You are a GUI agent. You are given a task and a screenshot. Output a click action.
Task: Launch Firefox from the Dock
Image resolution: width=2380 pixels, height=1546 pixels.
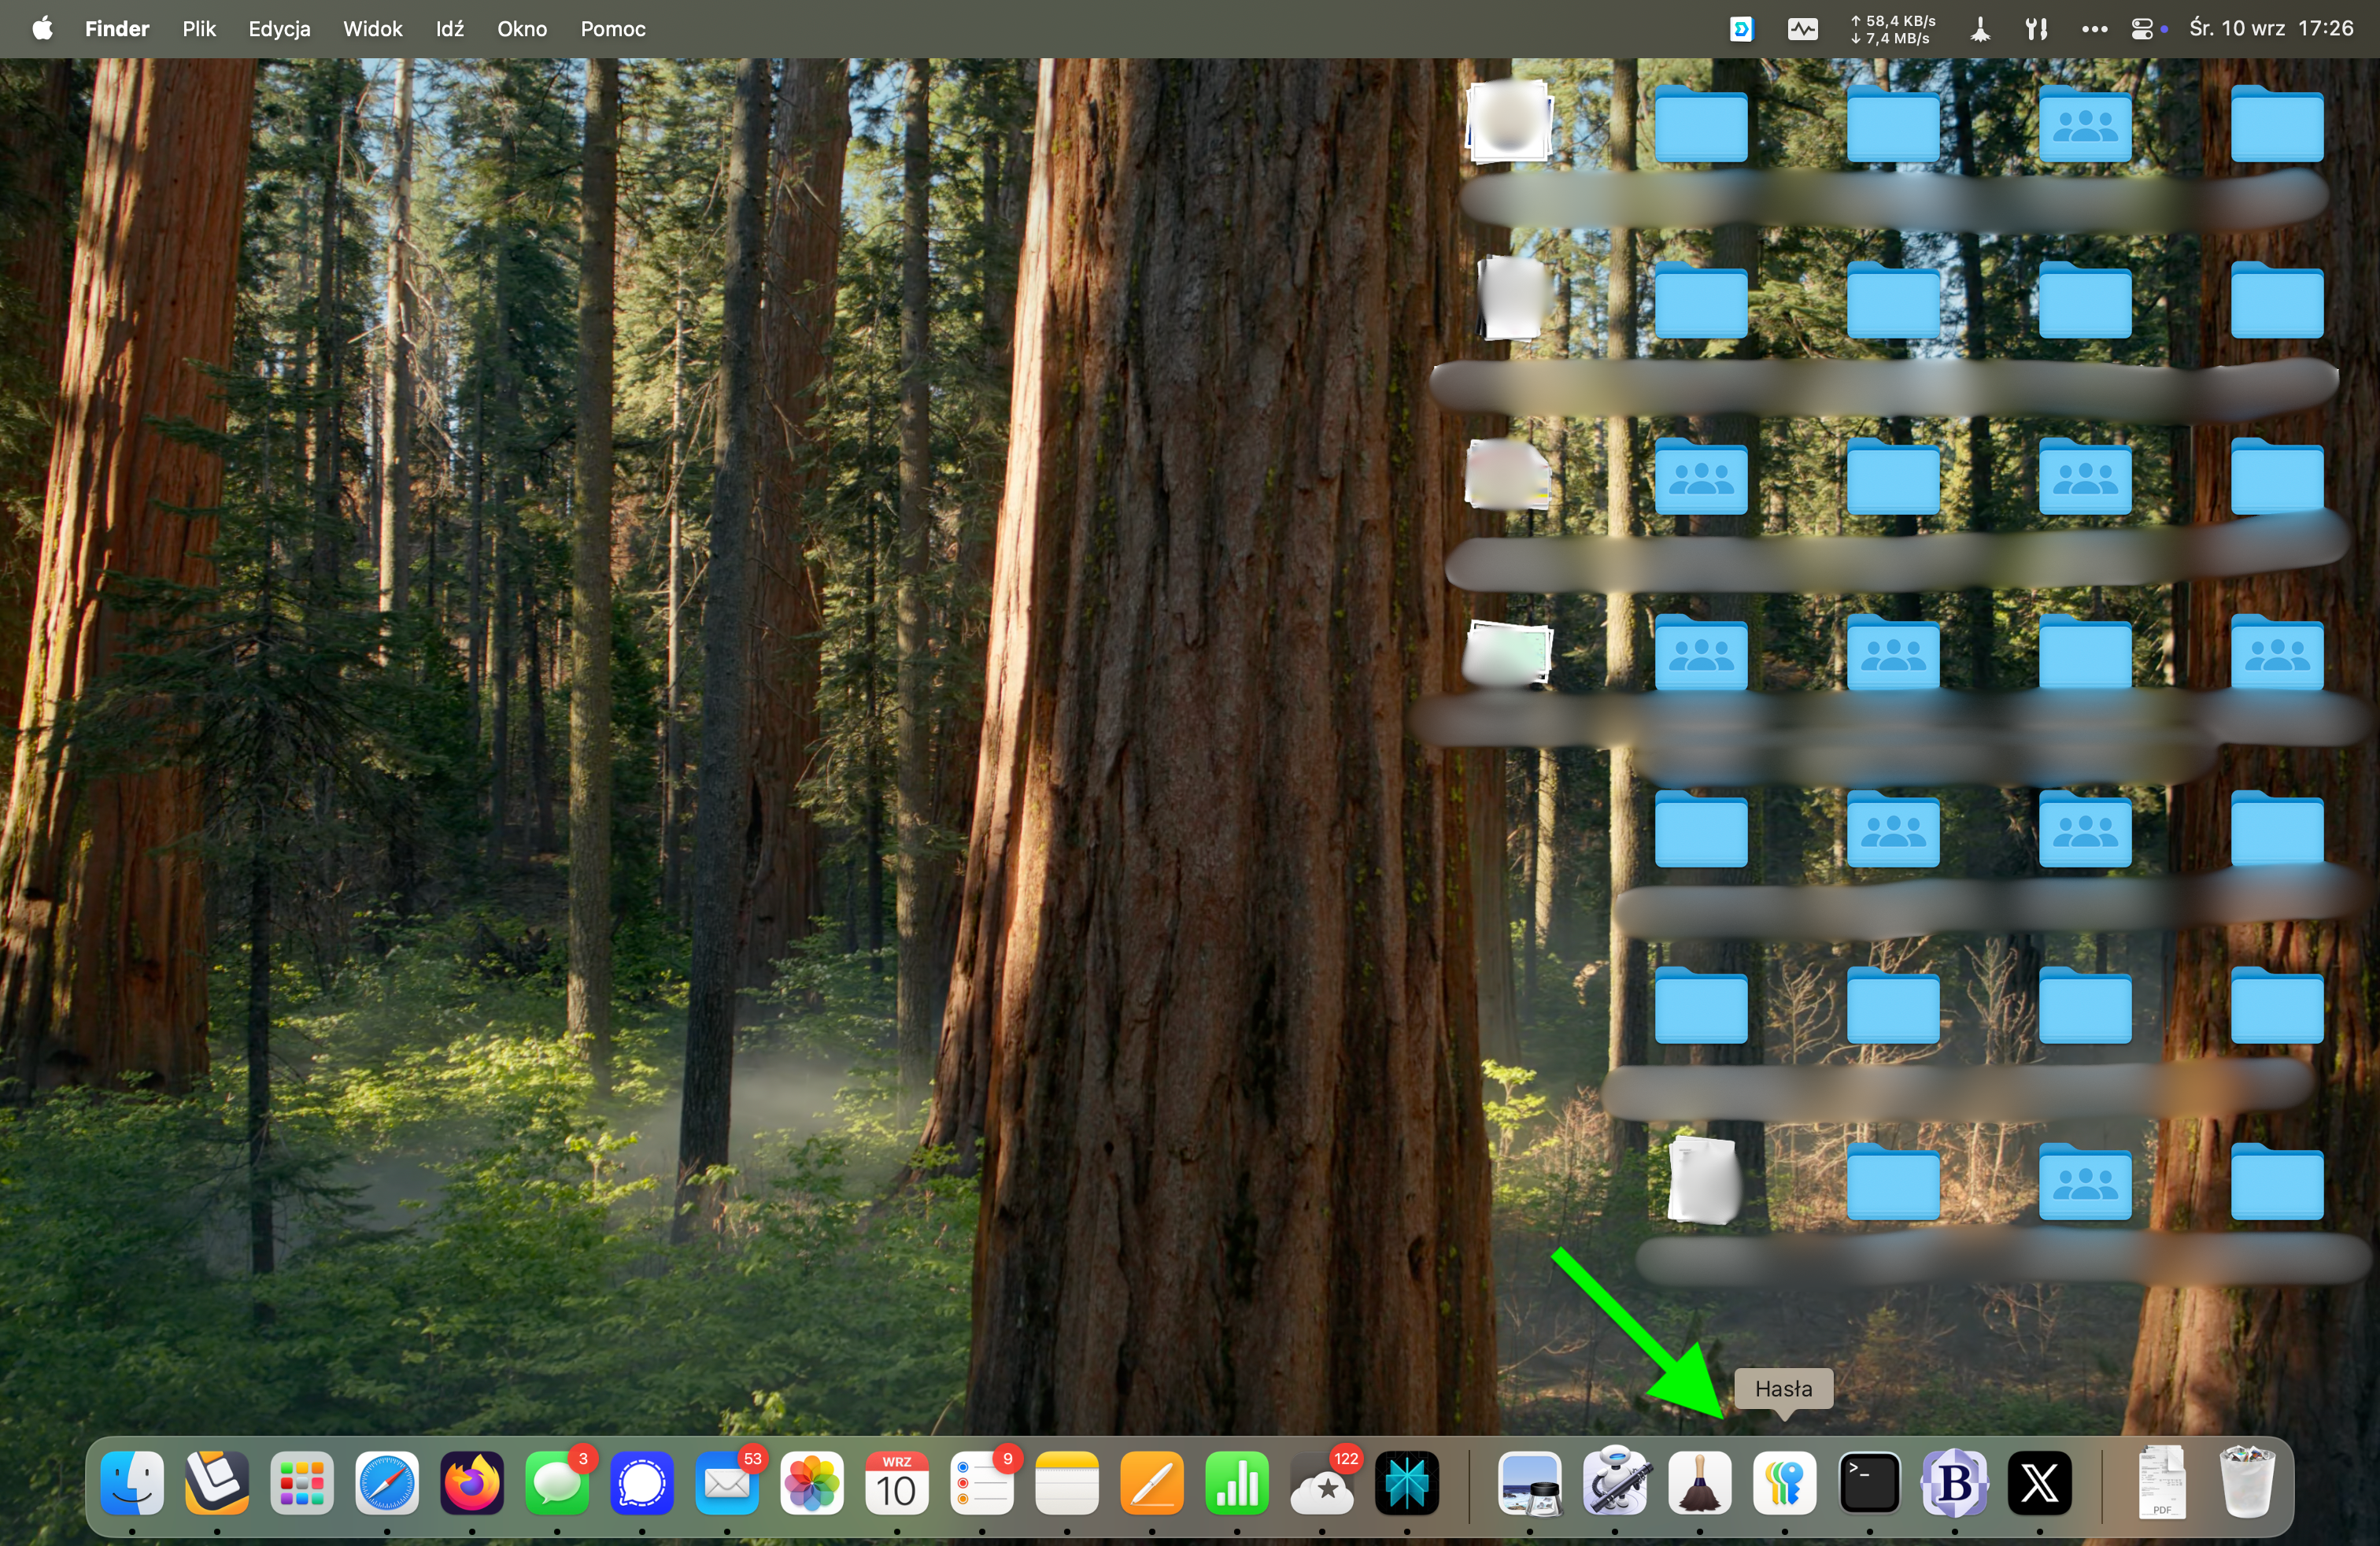pyautogui.click(x=472, y=1482)
